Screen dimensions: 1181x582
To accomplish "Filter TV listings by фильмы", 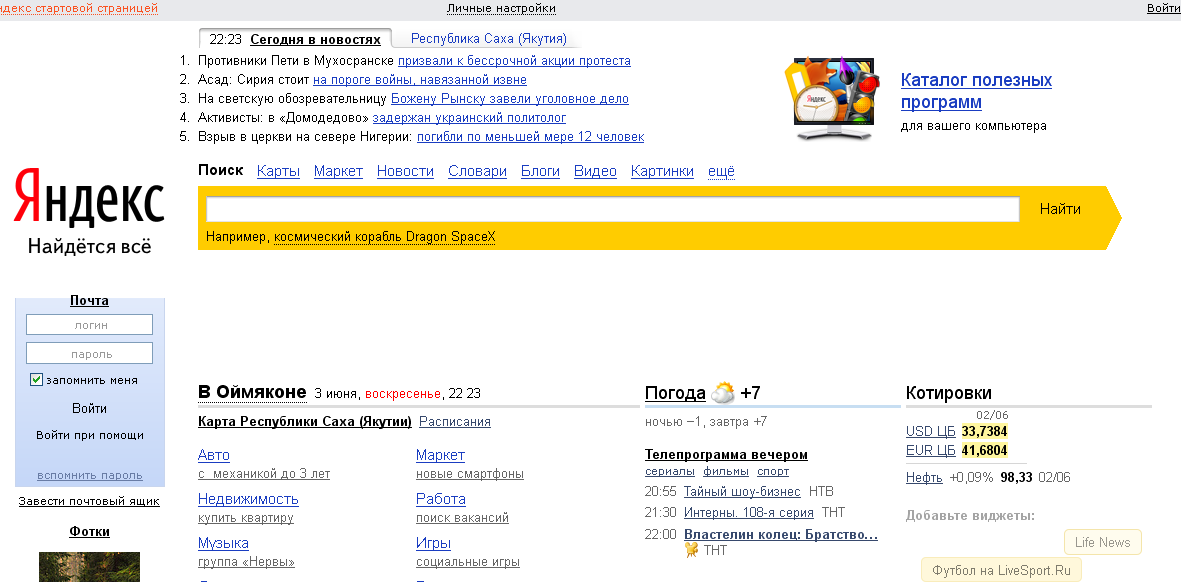I will point(726,471).
